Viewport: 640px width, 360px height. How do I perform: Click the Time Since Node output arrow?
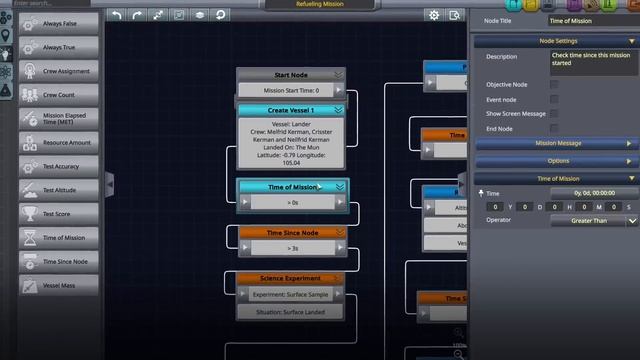point(340,247)
